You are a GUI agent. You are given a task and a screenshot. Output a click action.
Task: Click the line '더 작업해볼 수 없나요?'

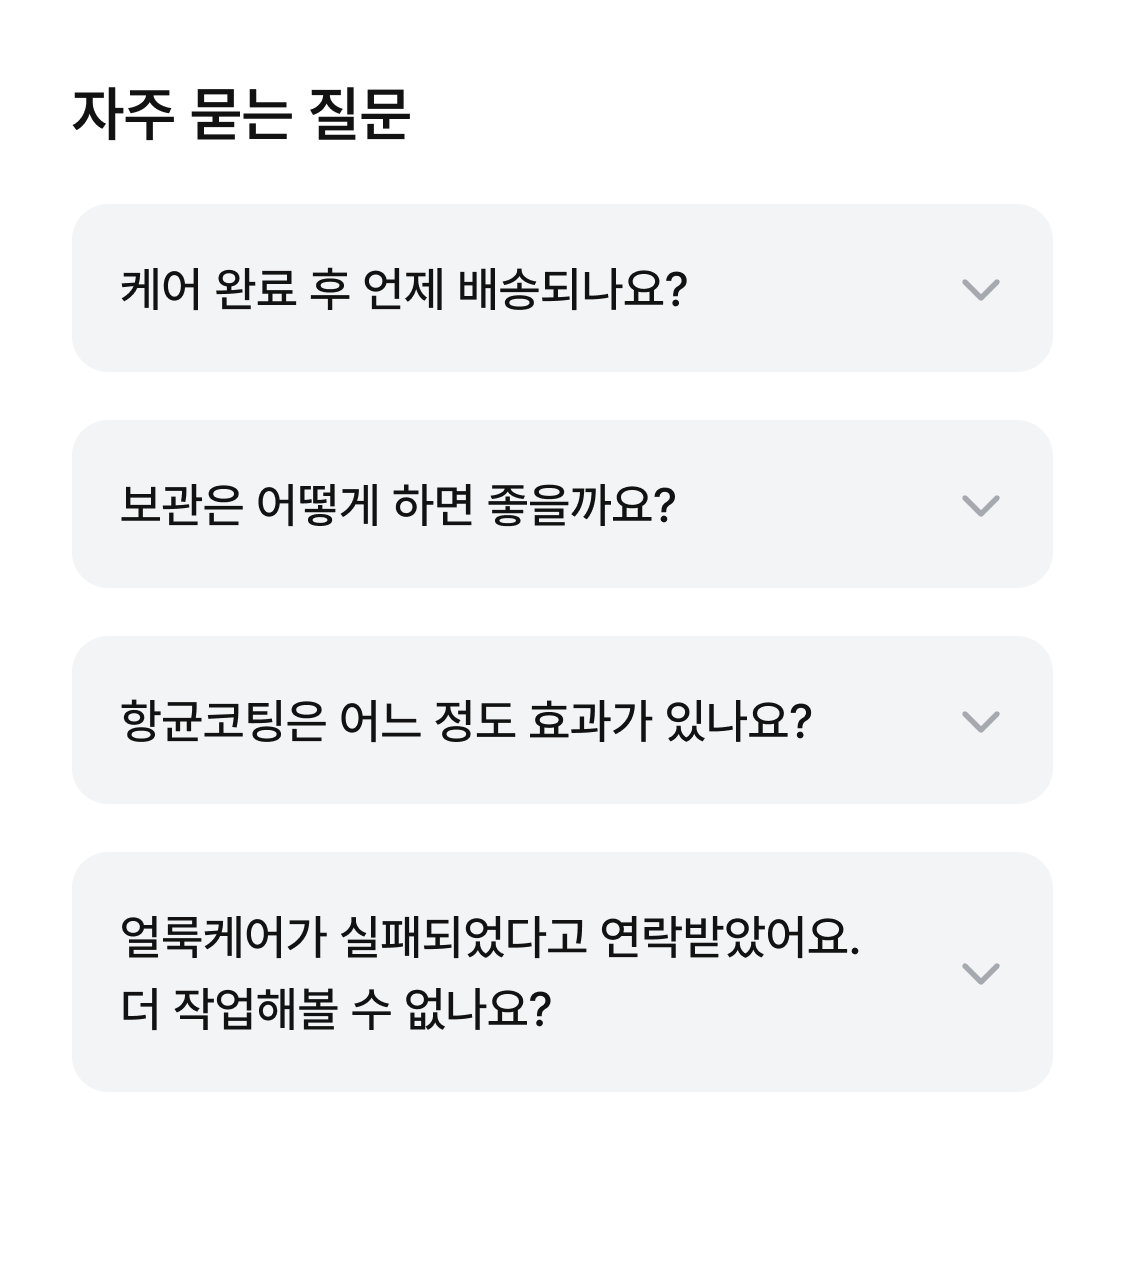336,1010
